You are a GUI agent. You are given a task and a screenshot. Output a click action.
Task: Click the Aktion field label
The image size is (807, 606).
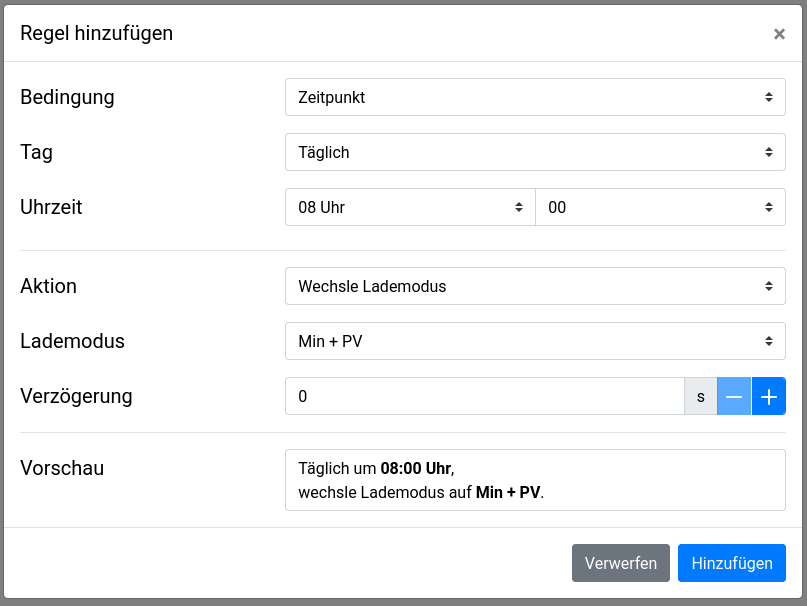click(49, 286)
